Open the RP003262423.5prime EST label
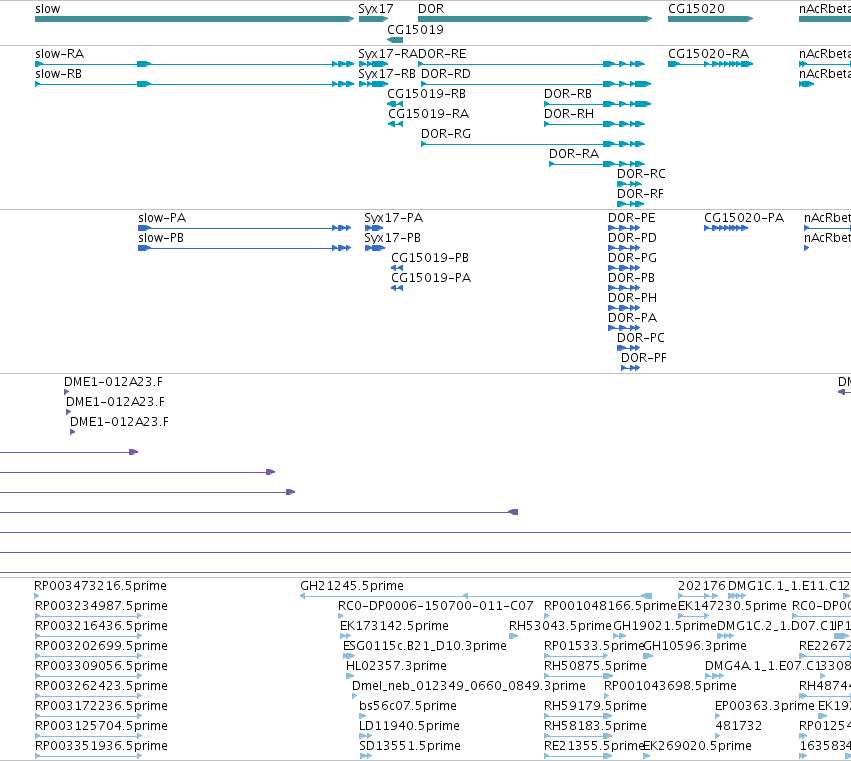This screenshot has height=761, width=851. [x=101, y=687]
